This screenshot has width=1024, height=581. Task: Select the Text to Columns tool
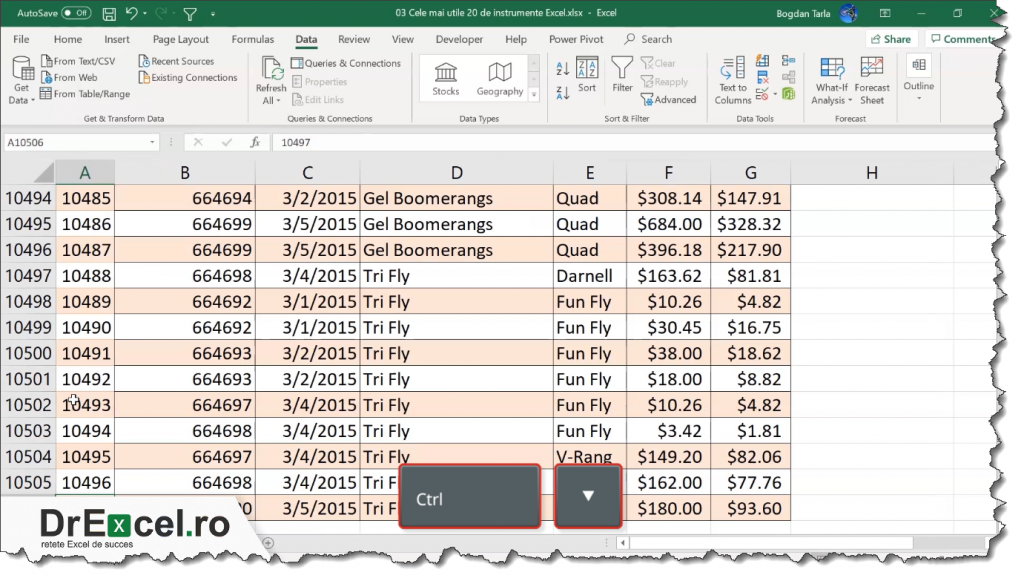pos(732,80)
